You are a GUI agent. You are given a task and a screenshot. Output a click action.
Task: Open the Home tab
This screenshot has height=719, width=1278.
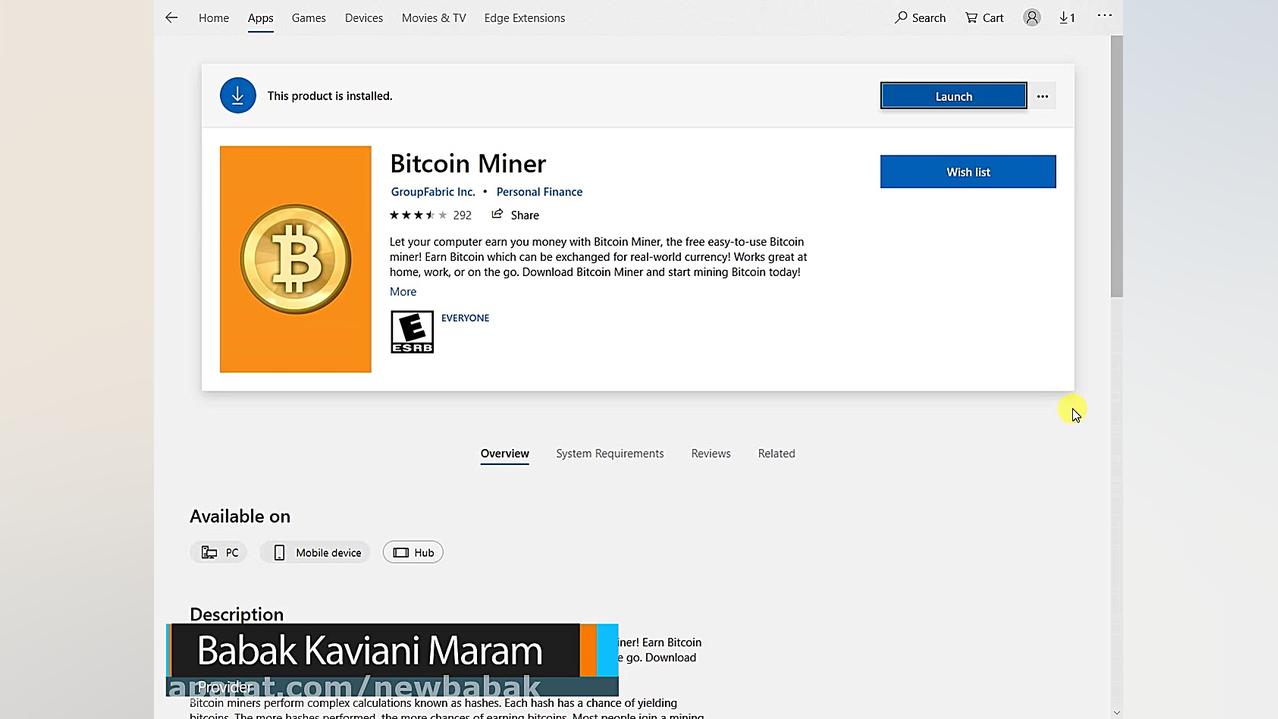(214, 18)
